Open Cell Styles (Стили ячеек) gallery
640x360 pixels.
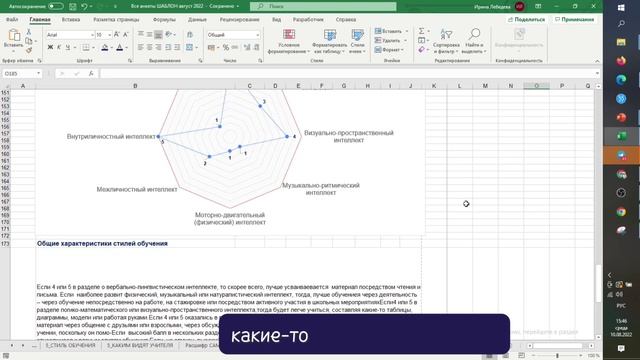coord(358,41)
